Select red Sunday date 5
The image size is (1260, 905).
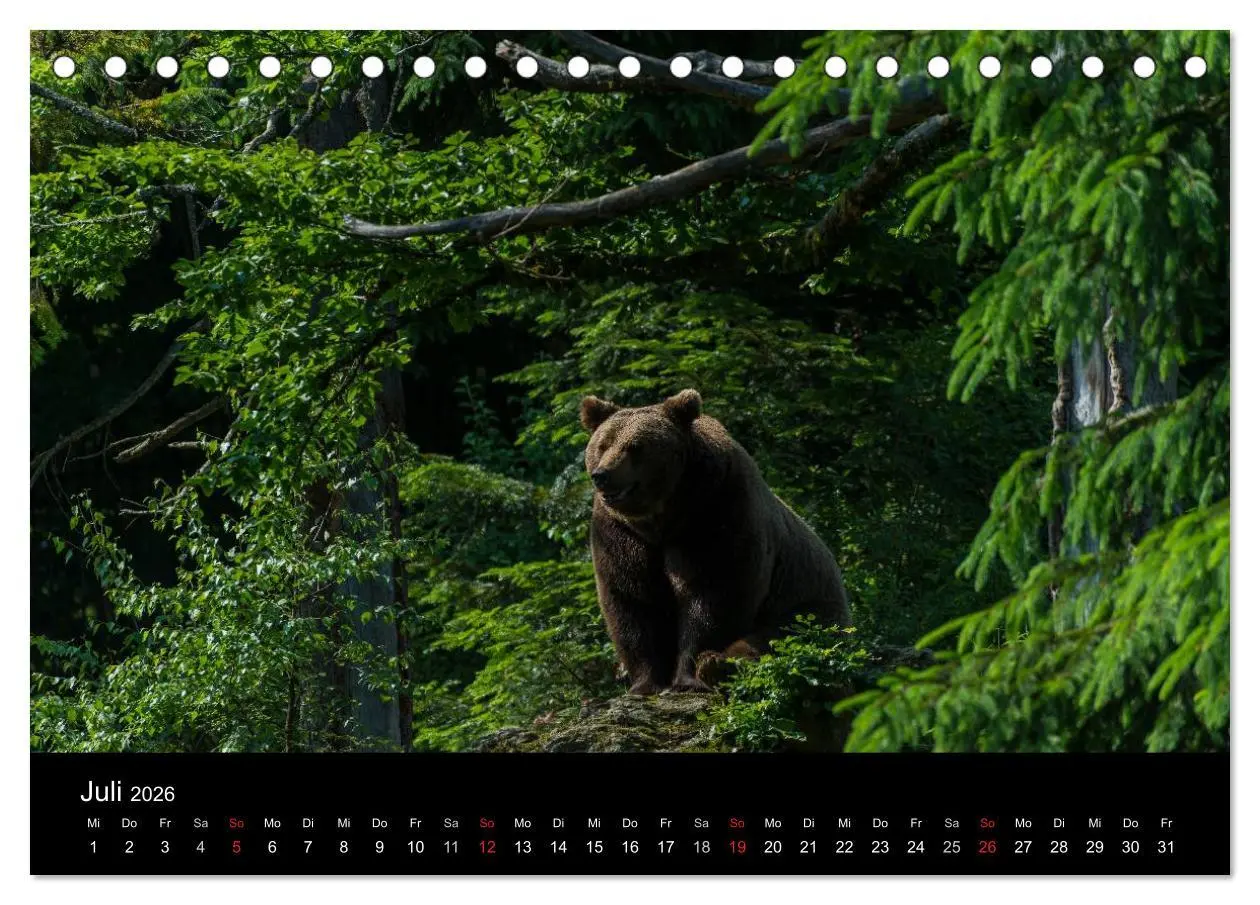click(x=236, y=847)
